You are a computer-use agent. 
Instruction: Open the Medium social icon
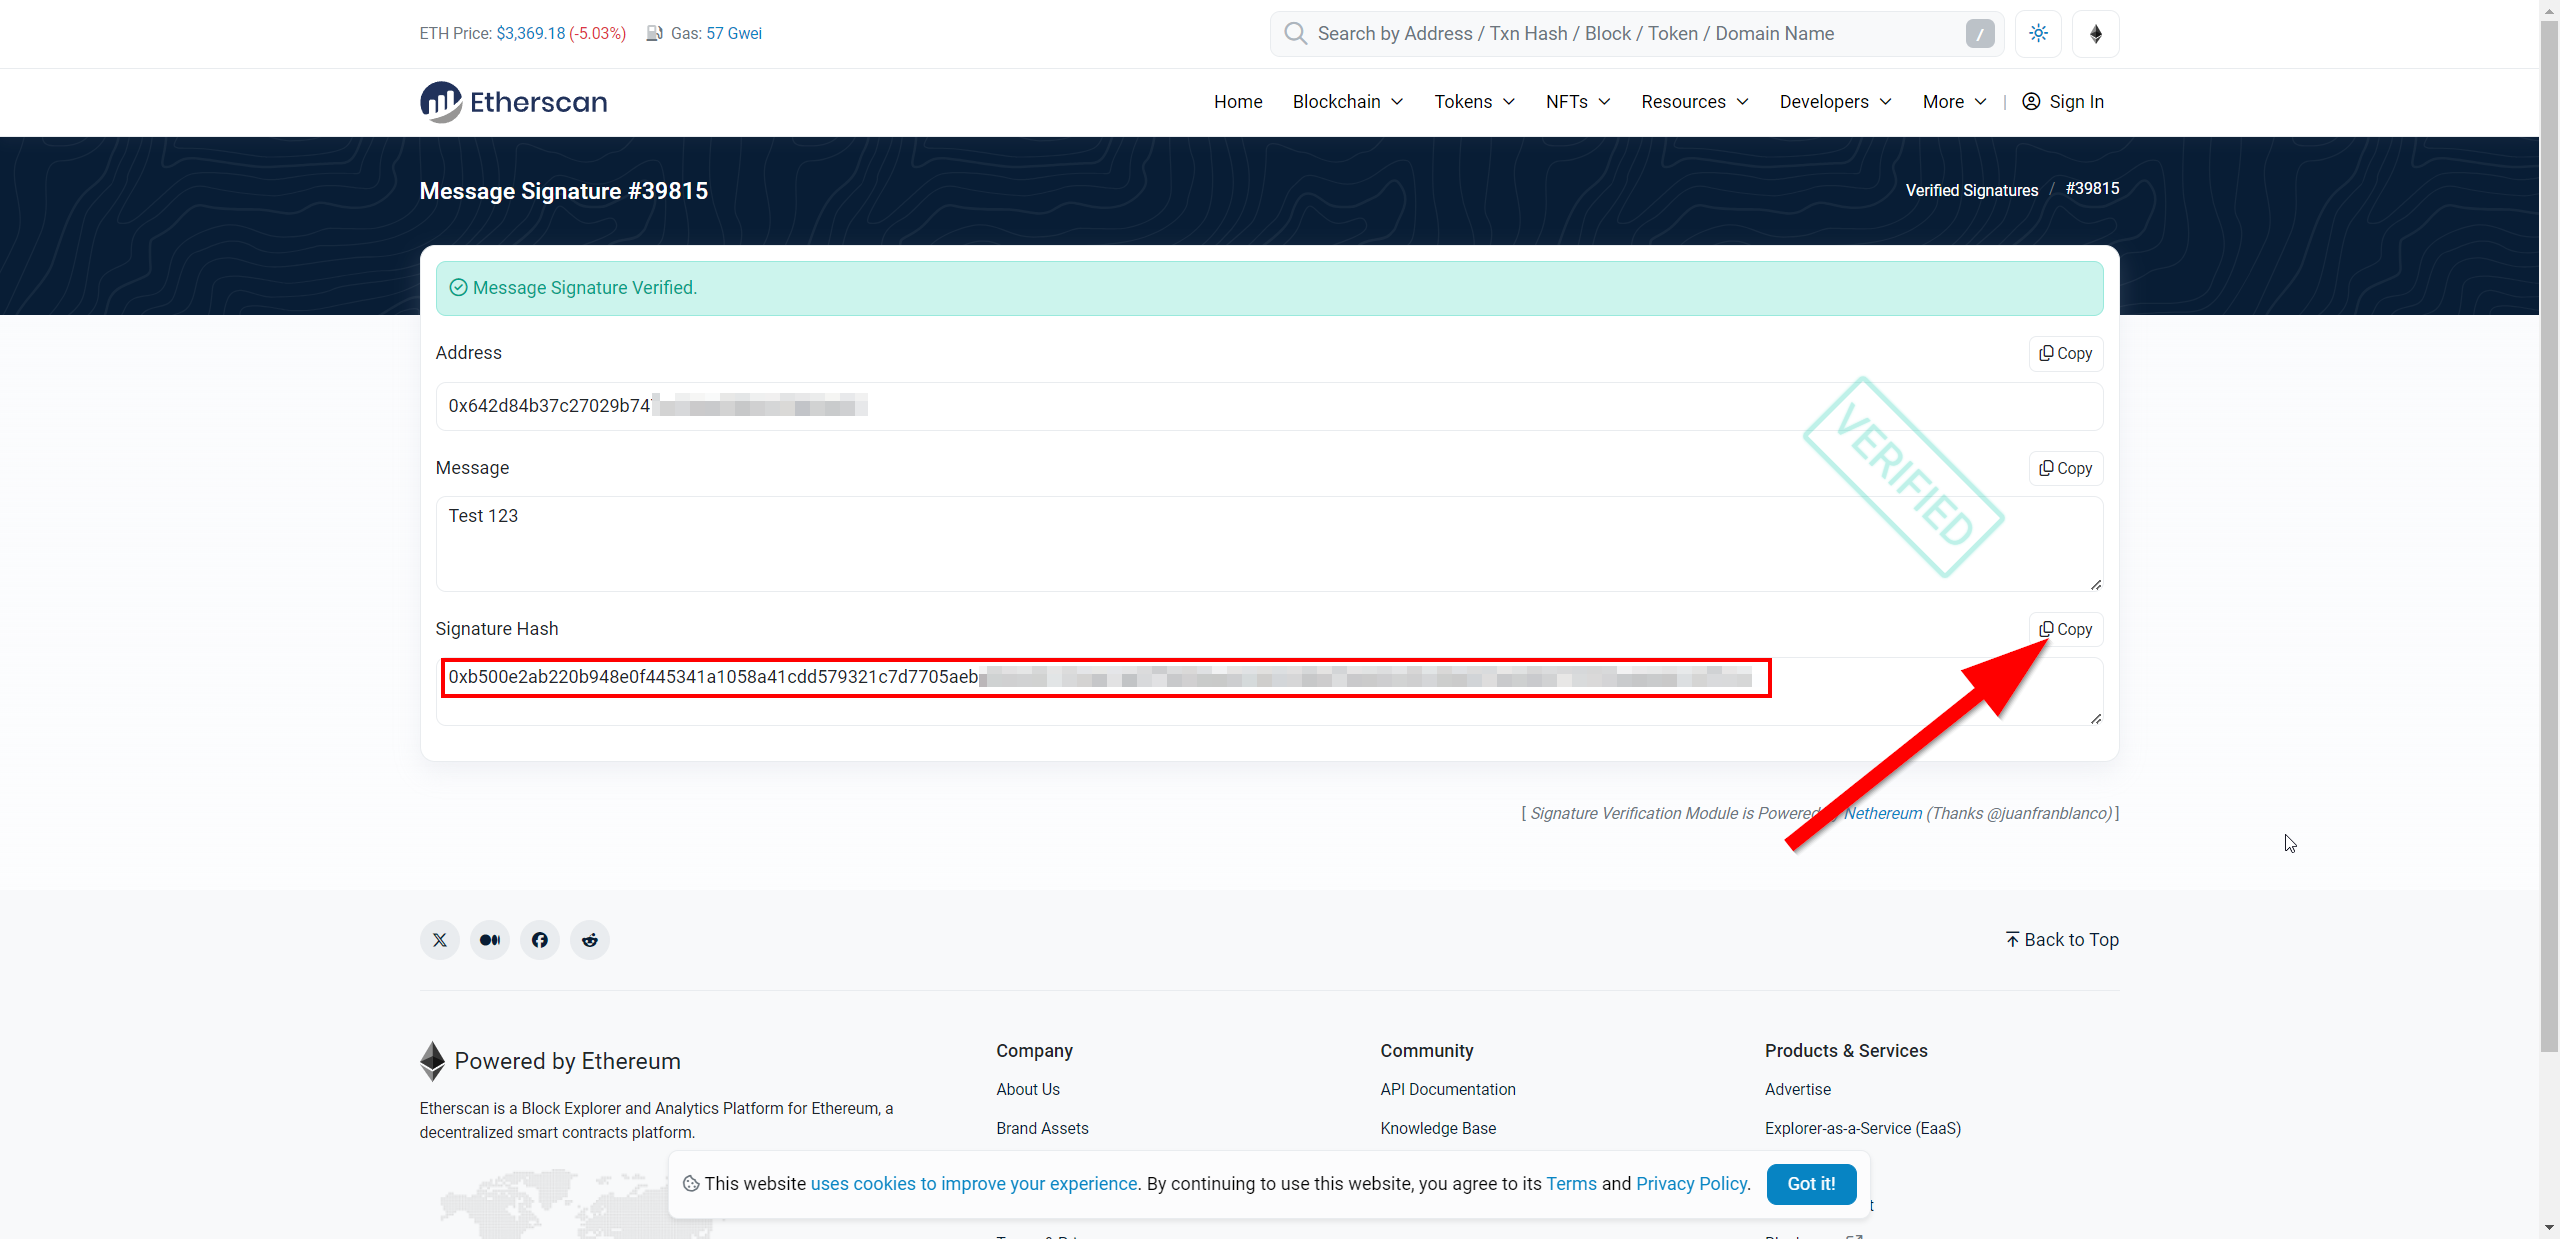(x=490, y=940)
